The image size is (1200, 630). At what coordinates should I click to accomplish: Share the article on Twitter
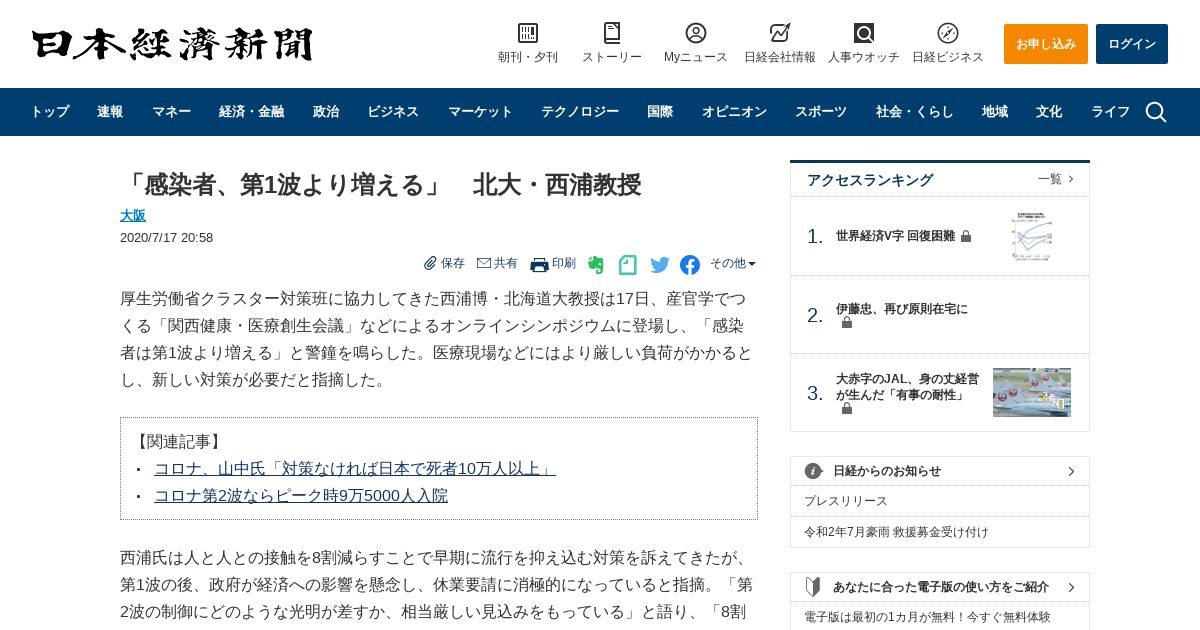[660, 265]
